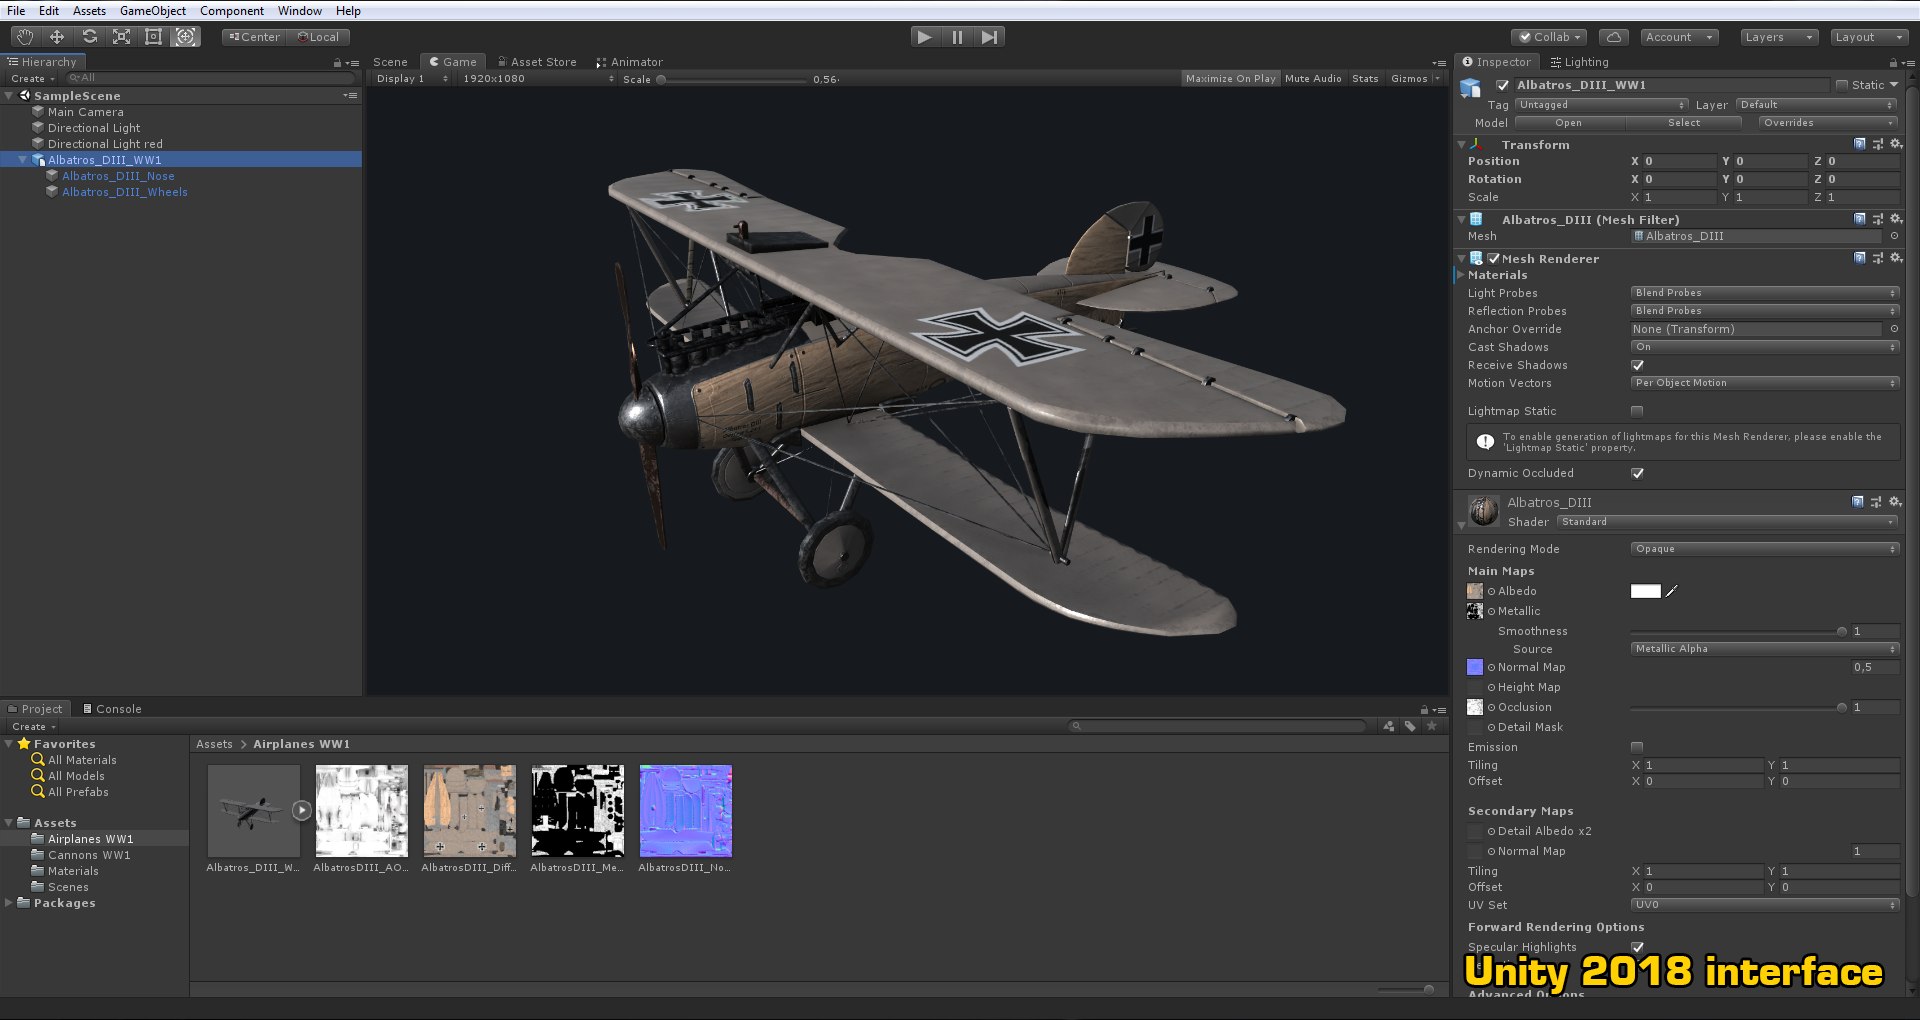The image size is (1920, 1020).
Task: Click the Pause button
Action: (x=957, y=37)
